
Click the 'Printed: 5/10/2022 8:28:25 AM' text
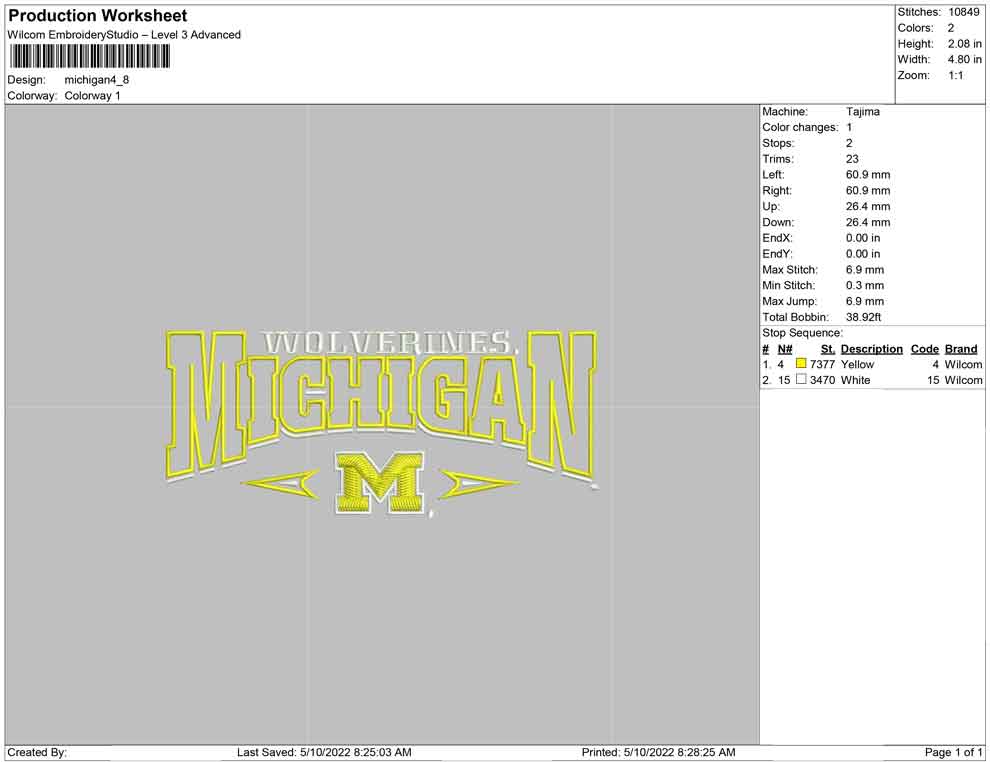point(658,752)
